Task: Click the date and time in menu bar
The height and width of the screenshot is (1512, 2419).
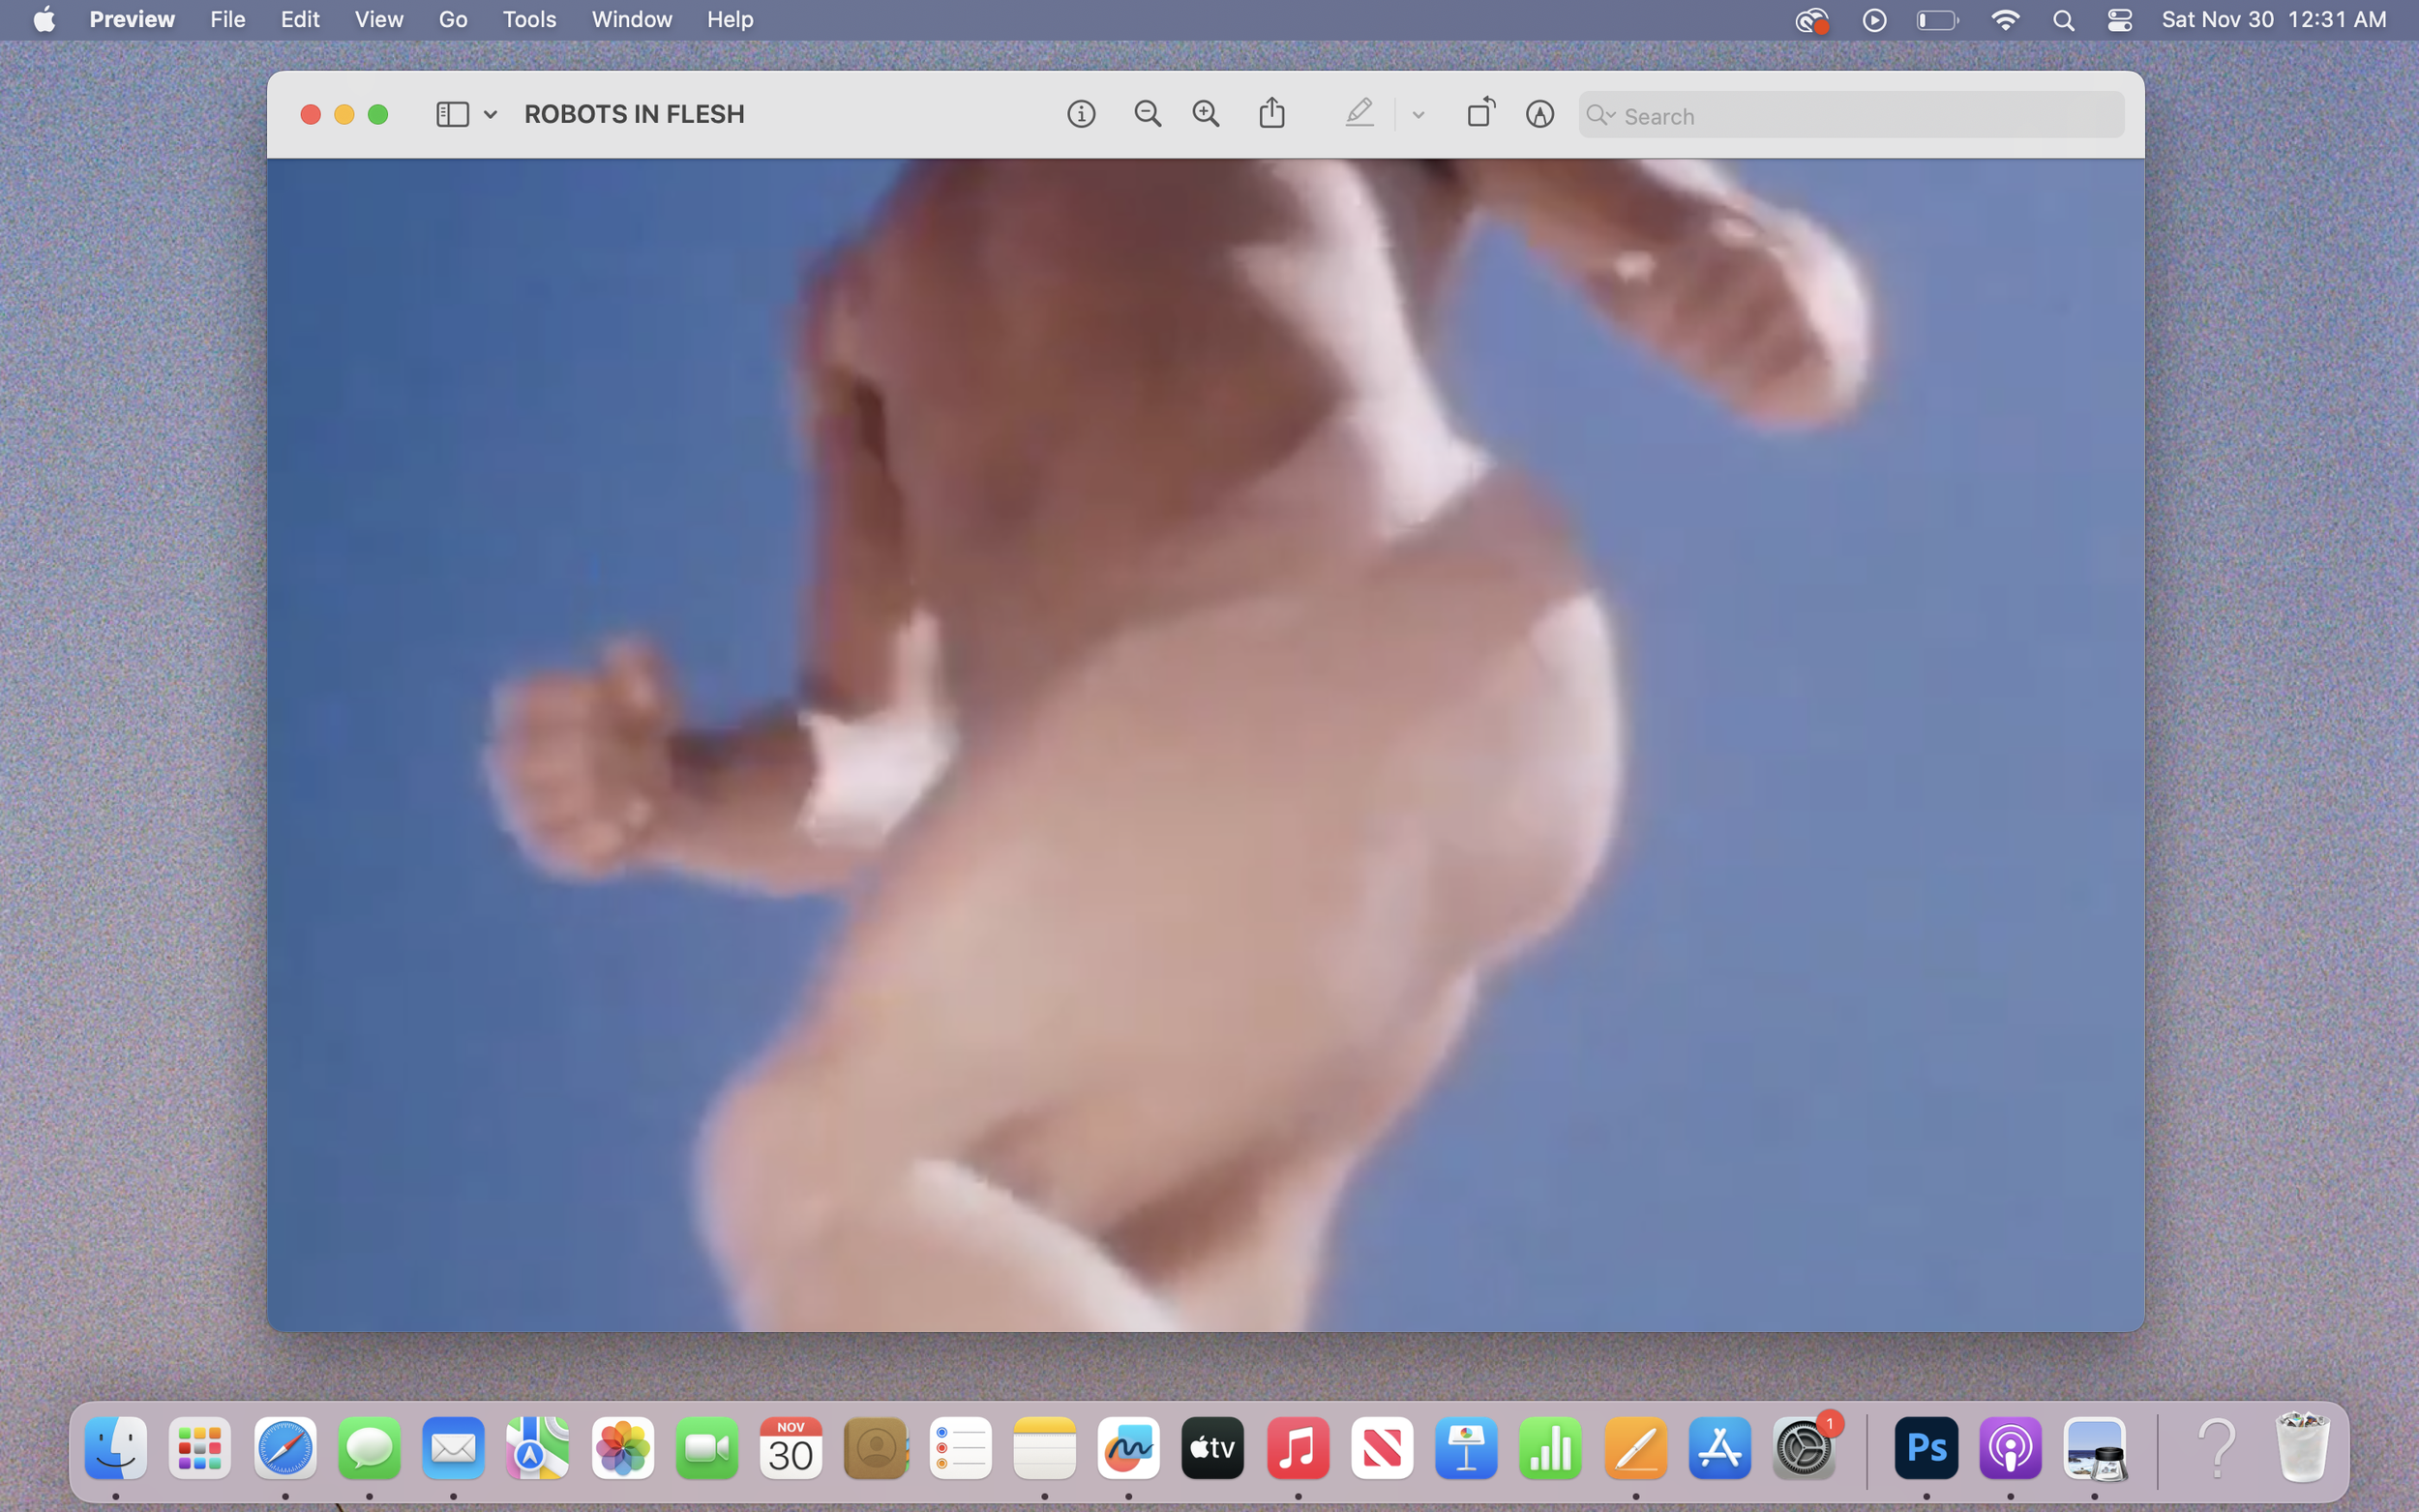Action: coord(2273,19)
